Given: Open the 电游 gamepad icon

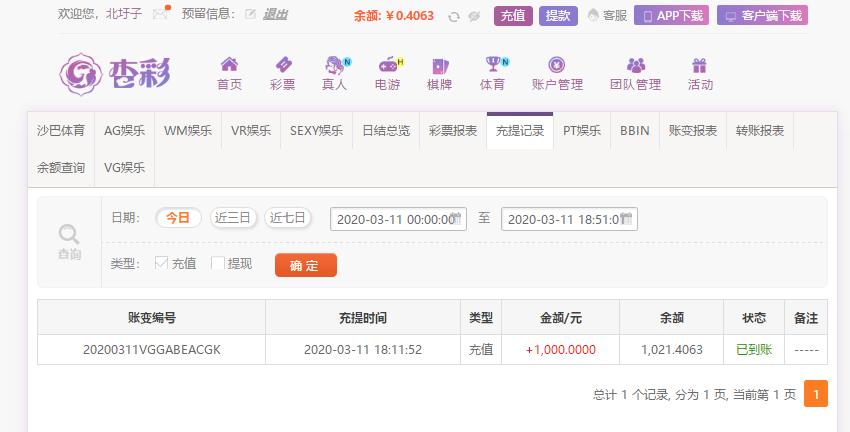Looking at the screenshot, I should pyautogui.click(x=388, y=65).
